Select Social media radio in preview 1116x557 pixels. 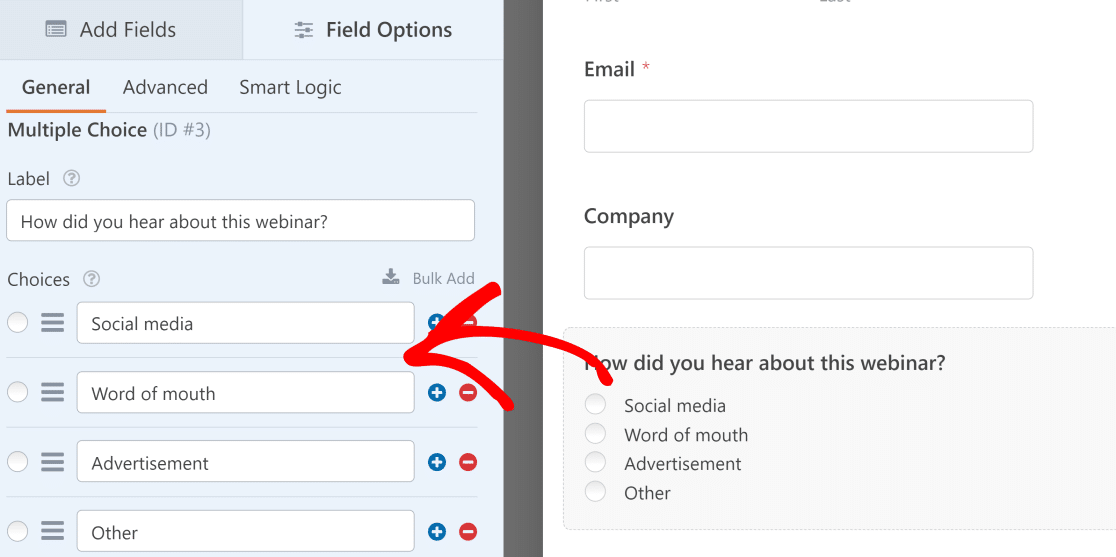(595, 404)
